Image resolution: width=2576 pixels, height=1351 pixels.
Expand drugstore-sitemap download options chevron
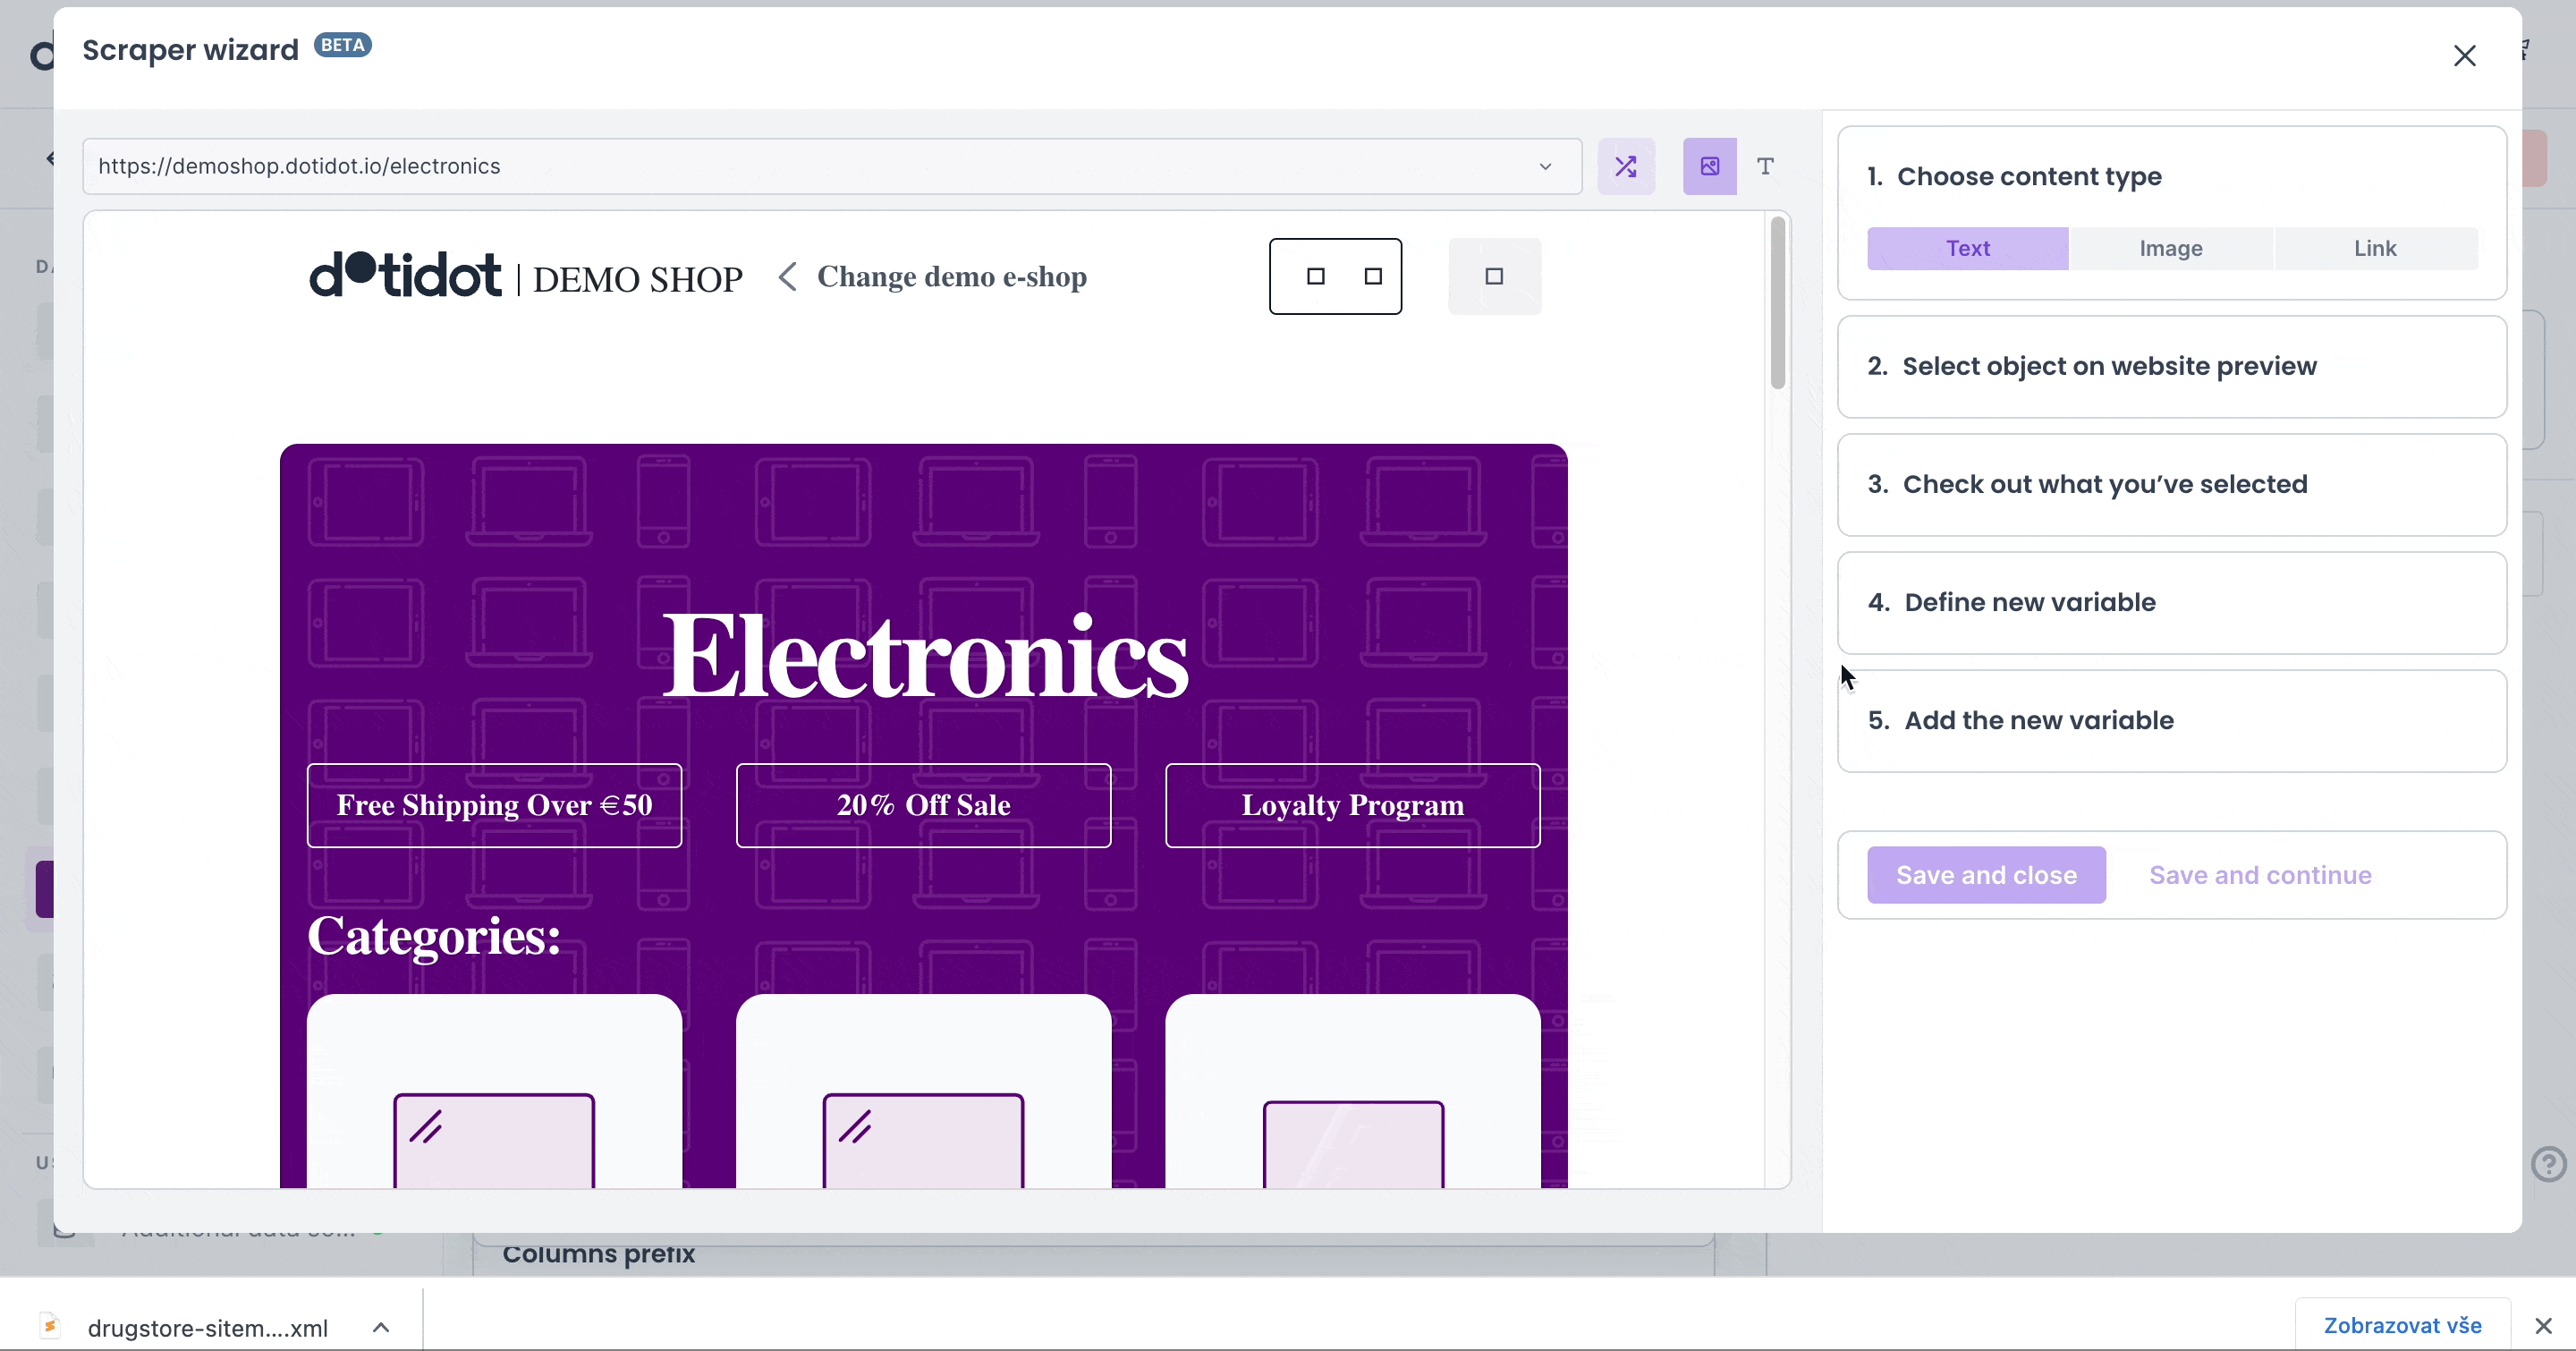tap(381, 1327)
